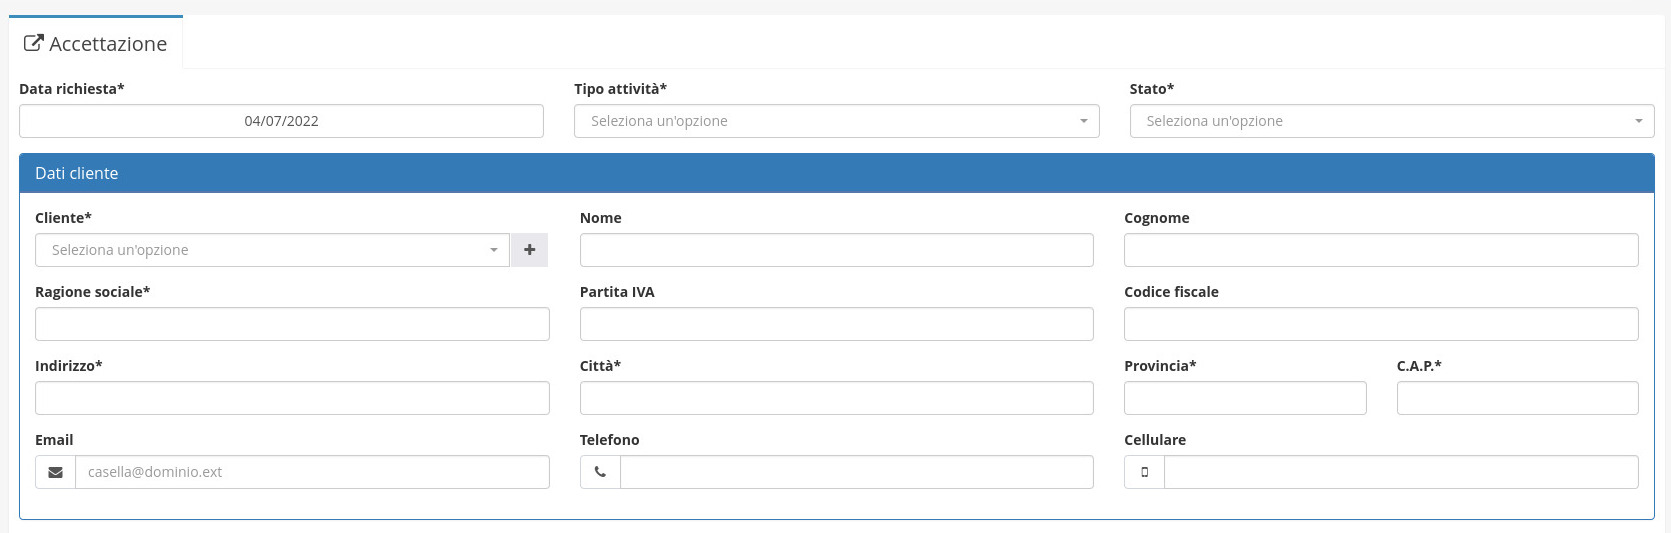Click the envelope icon beside Email field
Image resolution: width=1671 pixels, height=533 pixels.
(x=55, y=472)
